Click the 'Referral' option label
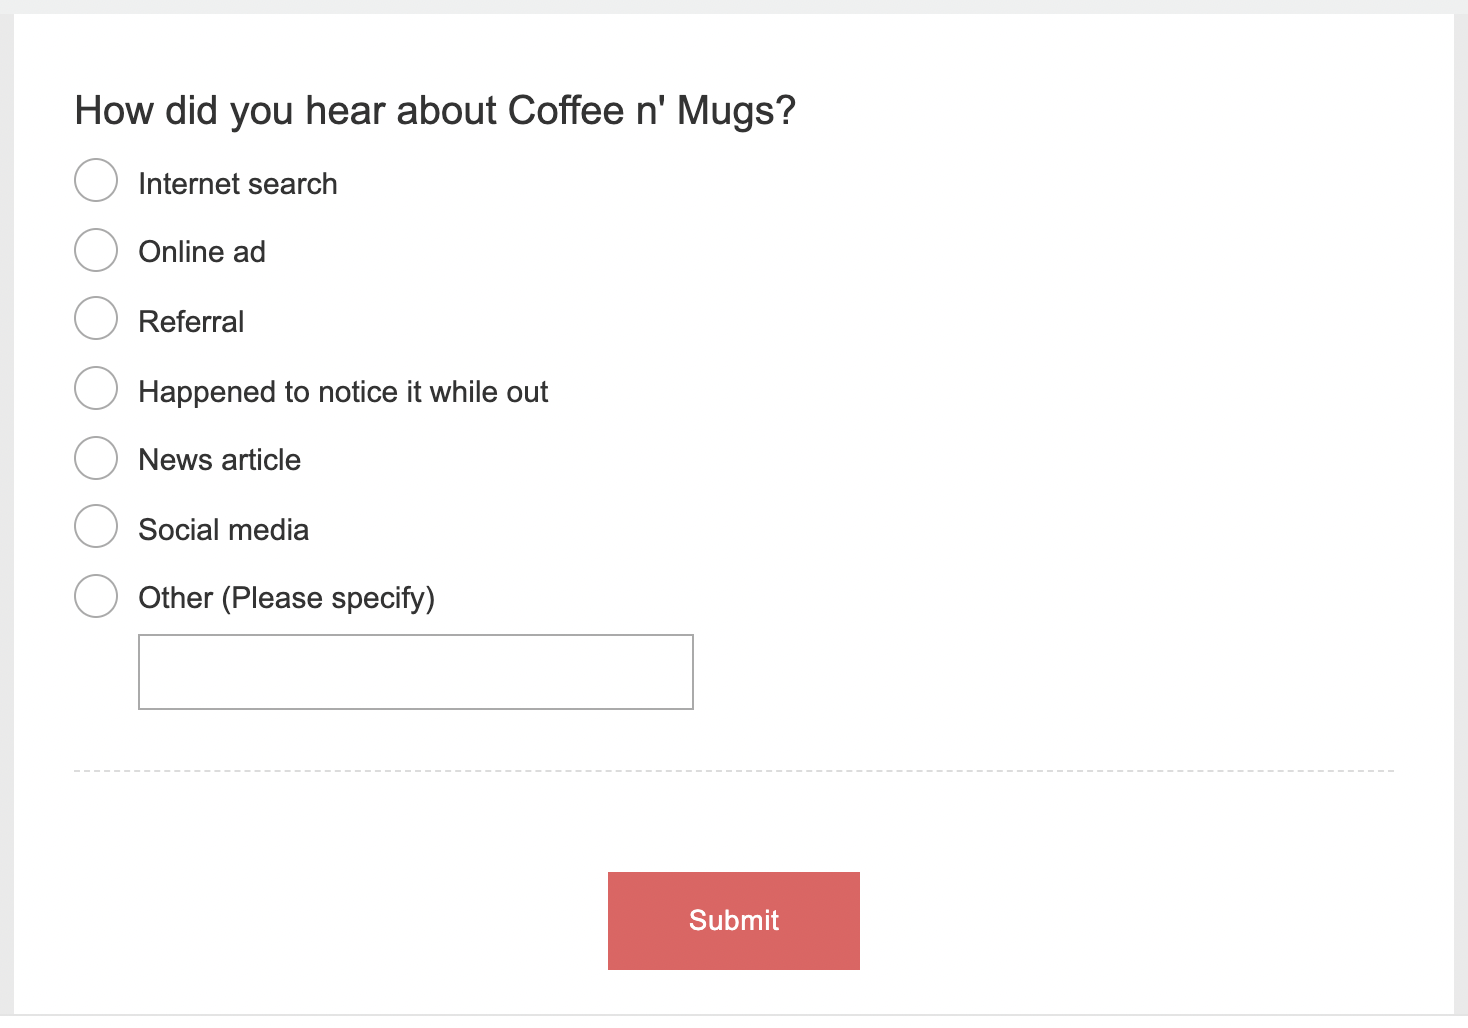 point(191,322)
